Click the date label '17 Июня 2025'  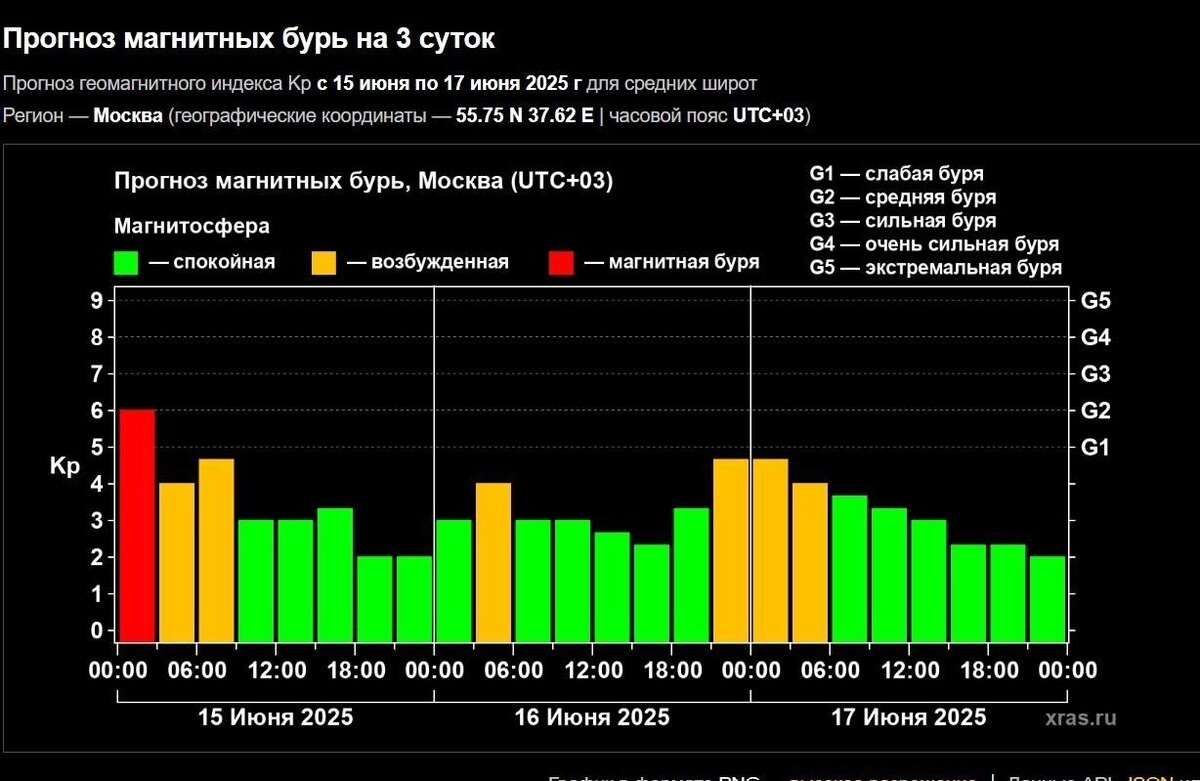point(909,717)
